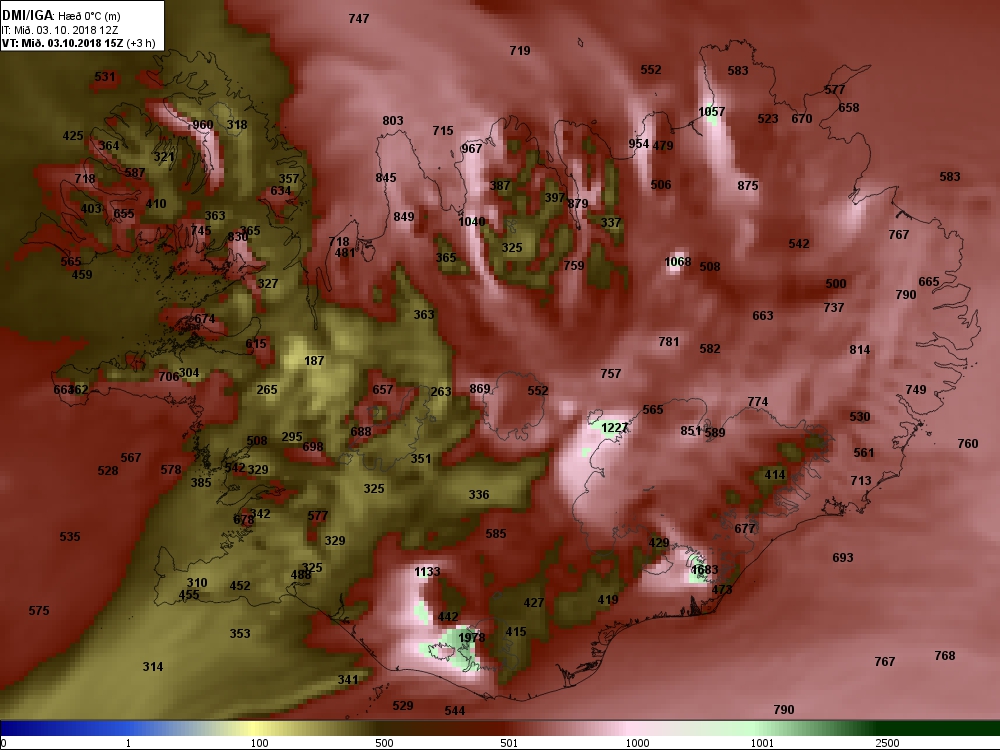This screenshot has width=1000, height=750.
Task: Click the 688 value
Action: pos(360,432)
